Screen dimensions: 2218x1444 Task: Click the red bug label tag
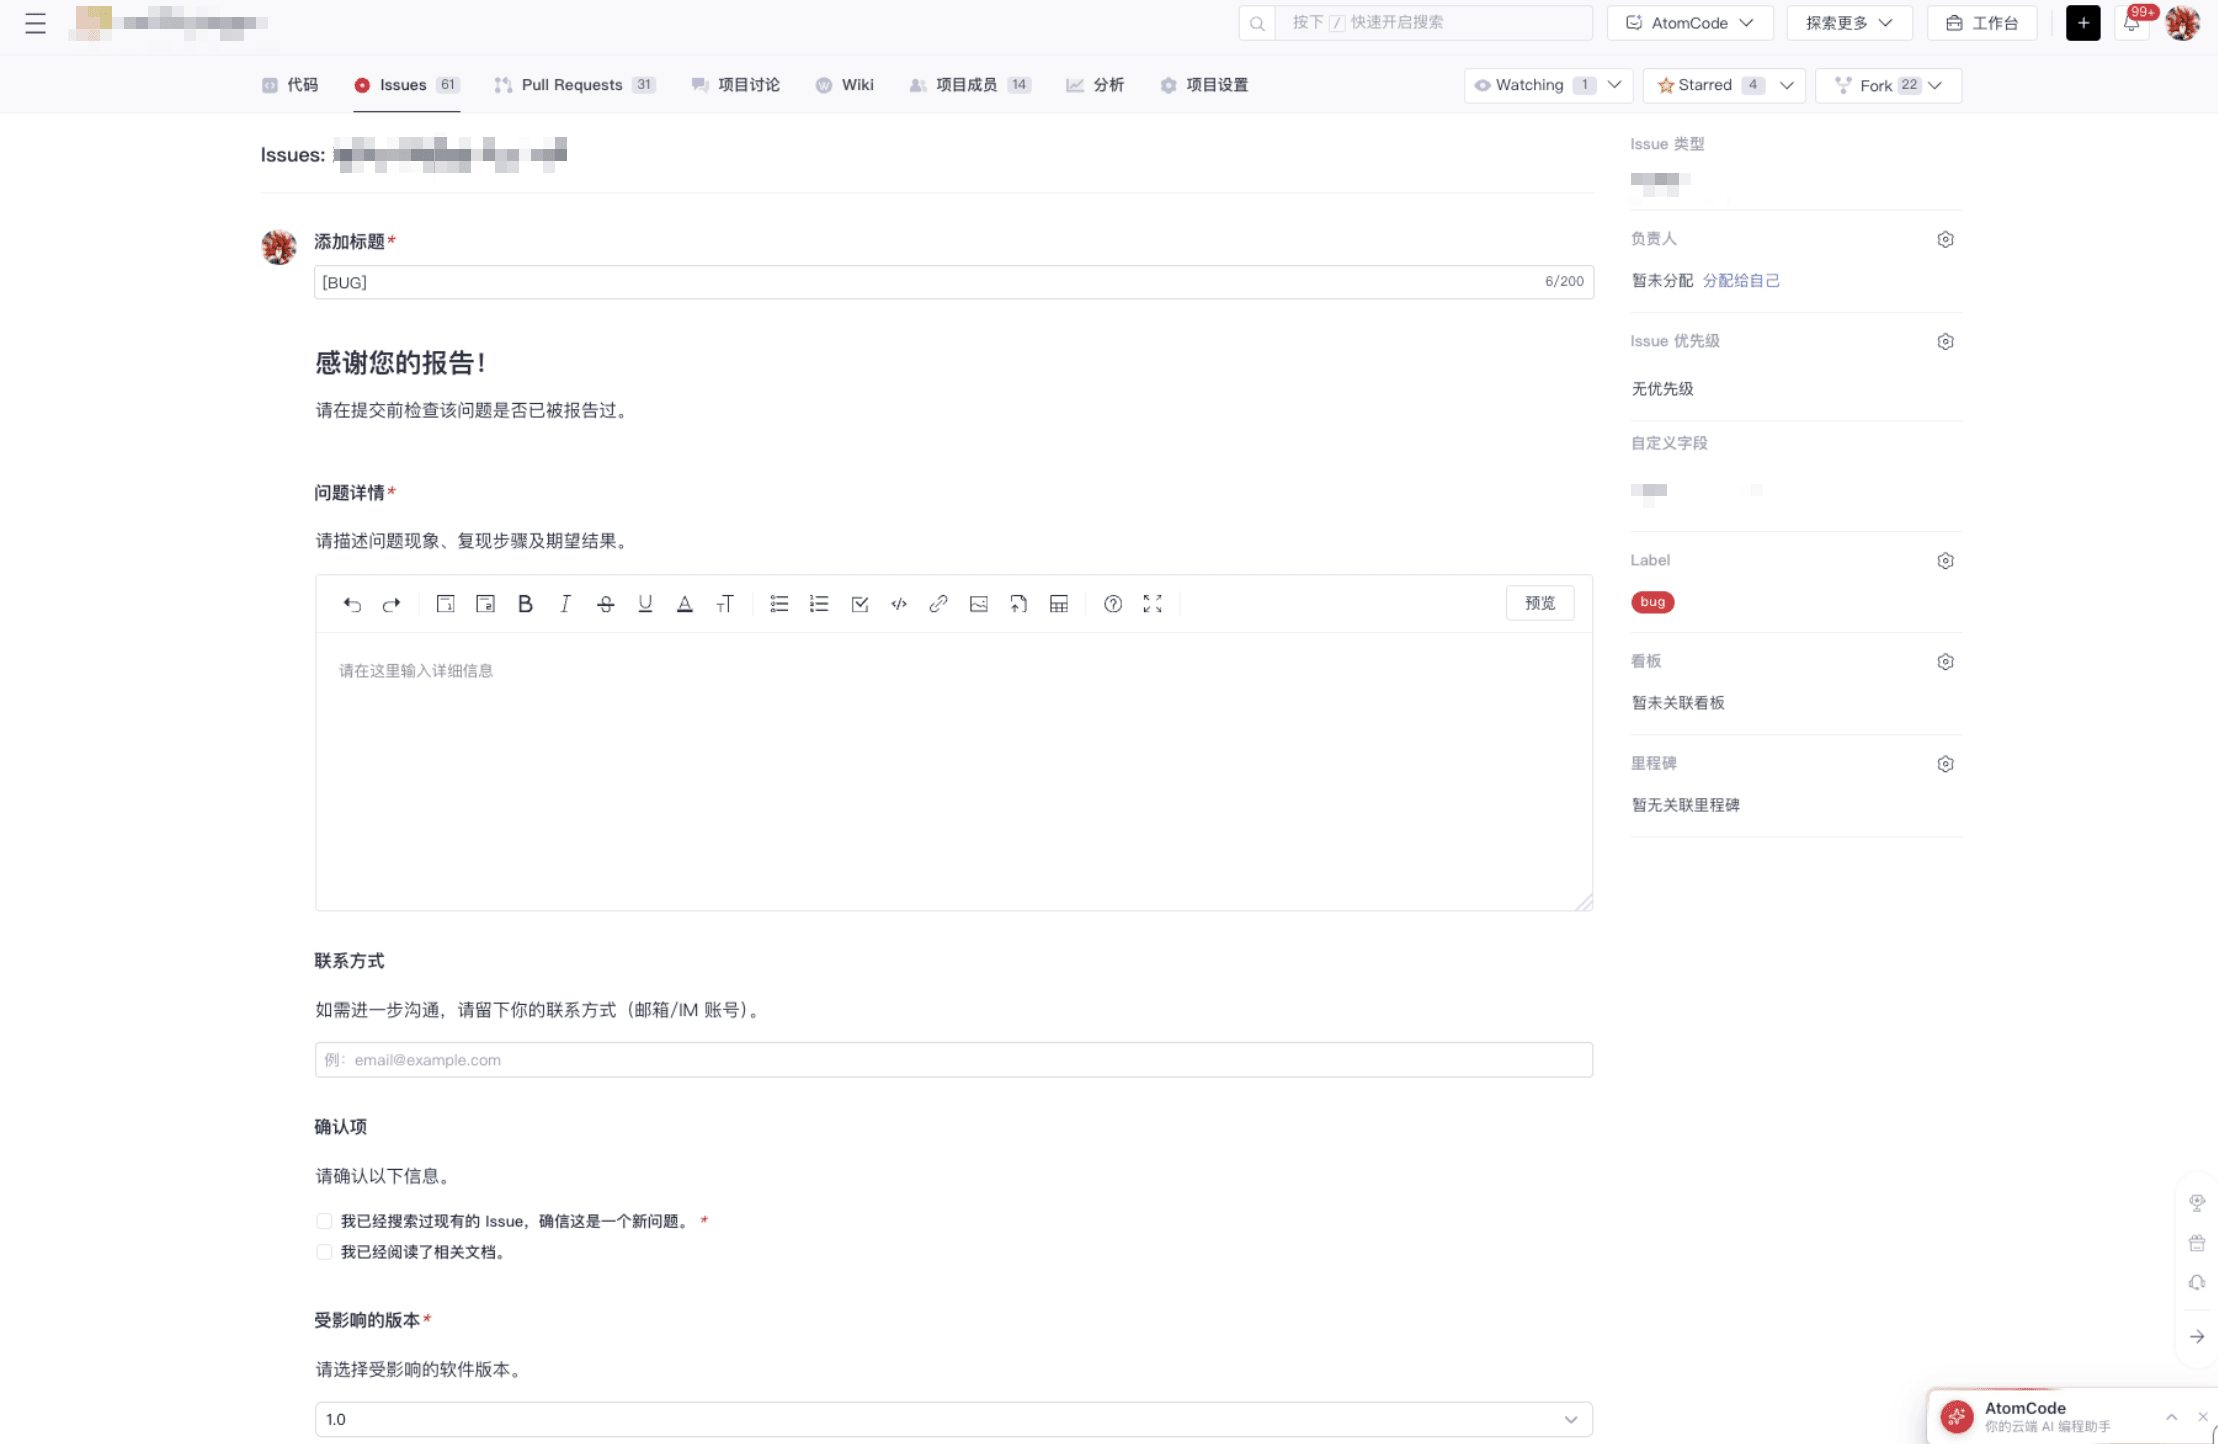[x=1653, y=602]
